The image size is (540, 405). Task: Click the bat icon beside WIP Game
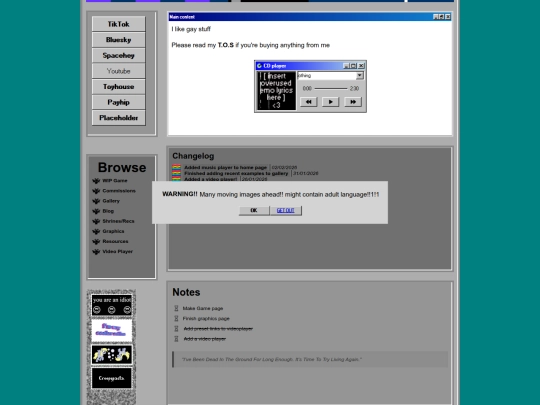click(x=96, y=180)
